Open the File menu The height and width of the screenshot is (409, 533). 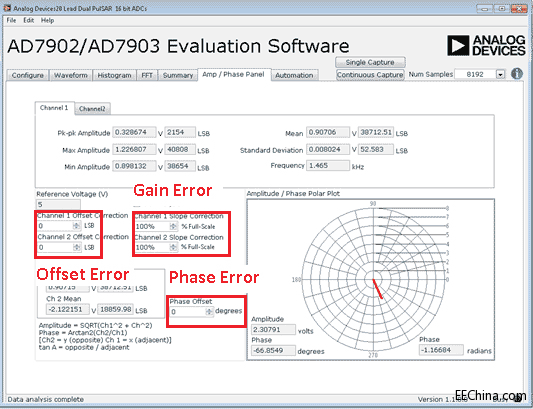coord(11,20)
